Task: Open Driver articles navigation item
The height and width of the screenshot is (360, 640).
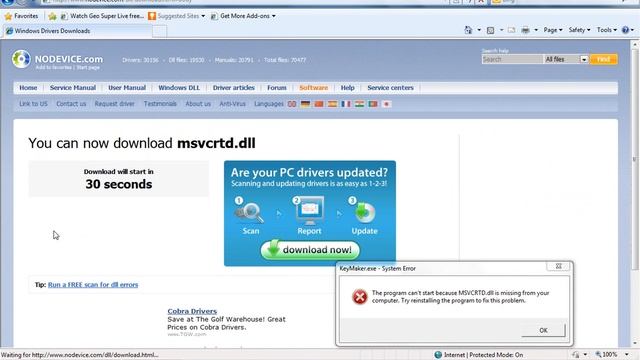Action: [233, 88]
